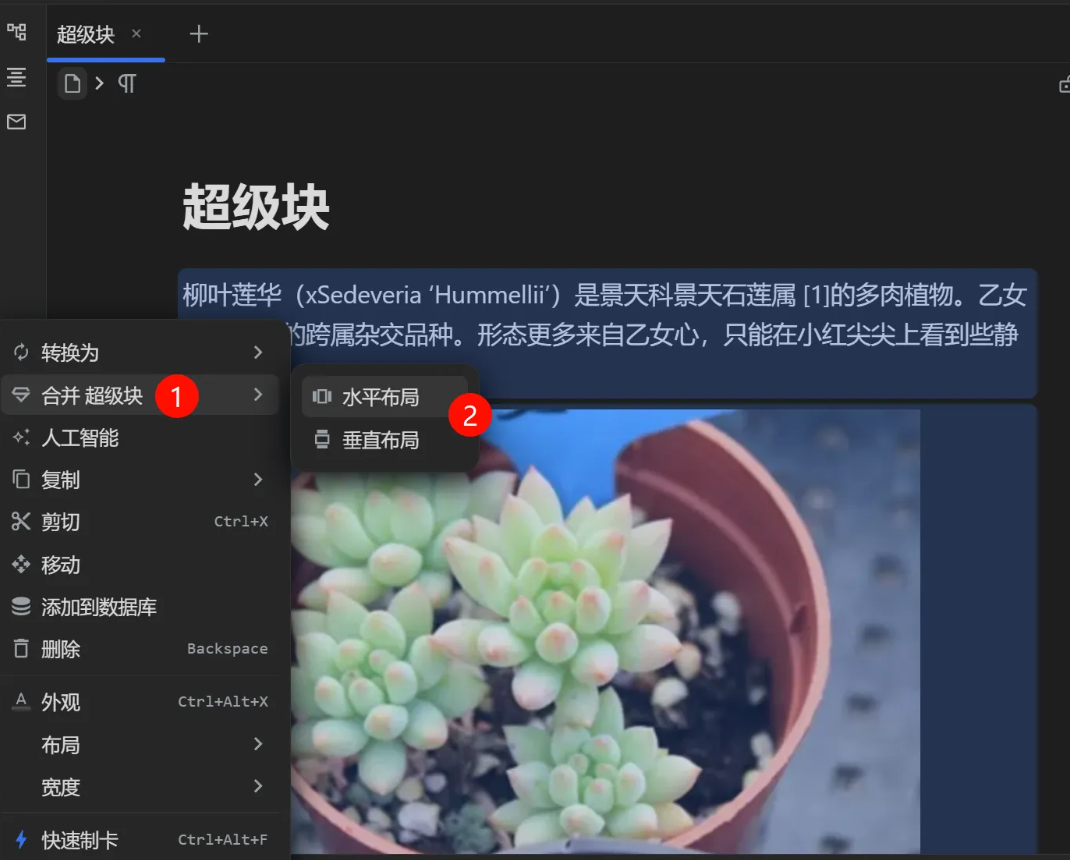The height and width of the screenshot is (860, 1070).
Task: Open the 复制 submenu
Action: pos(140,480)
